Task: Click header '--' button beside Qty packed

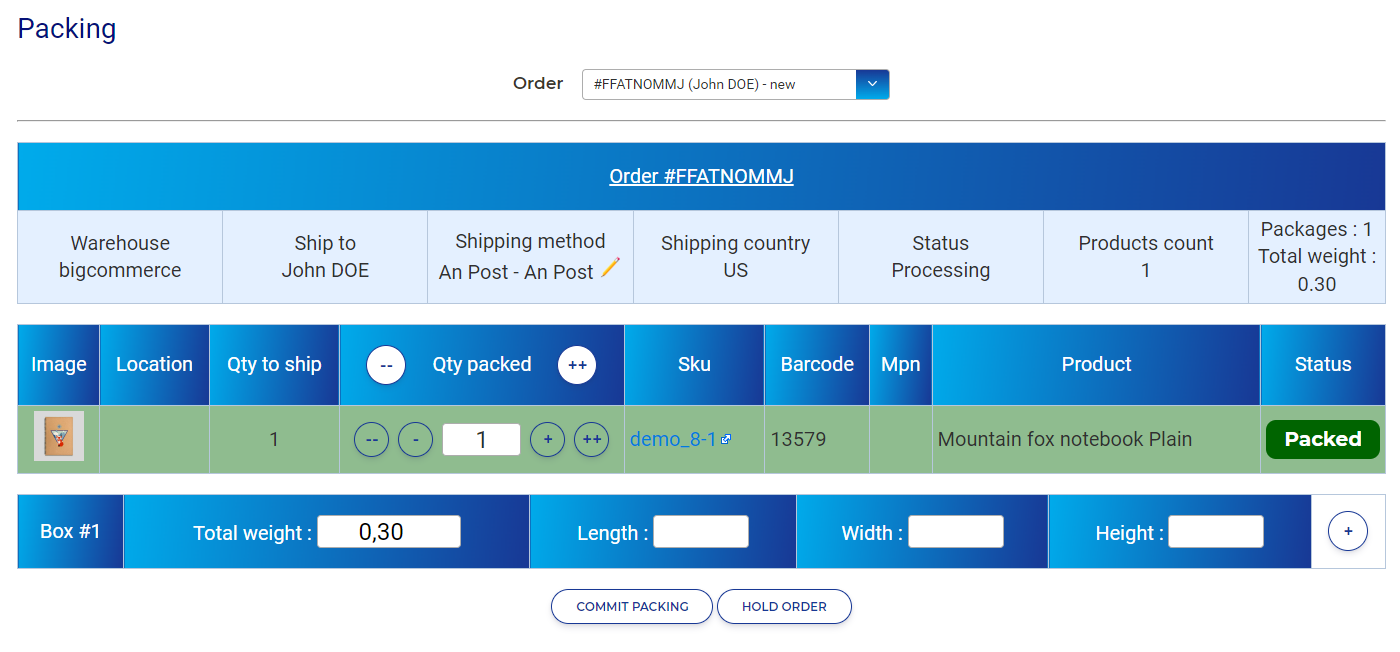Action: point(386,365)
